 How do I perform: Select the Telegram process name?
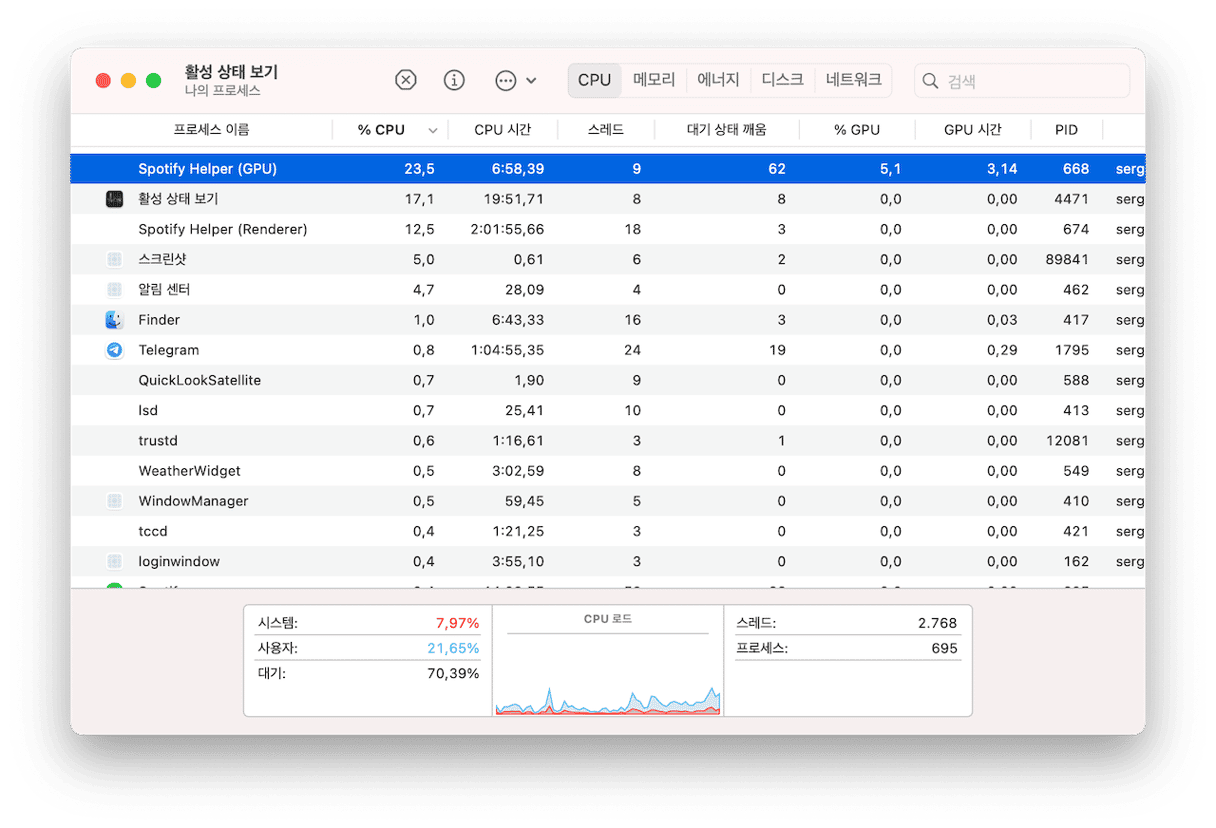(169, 350)
